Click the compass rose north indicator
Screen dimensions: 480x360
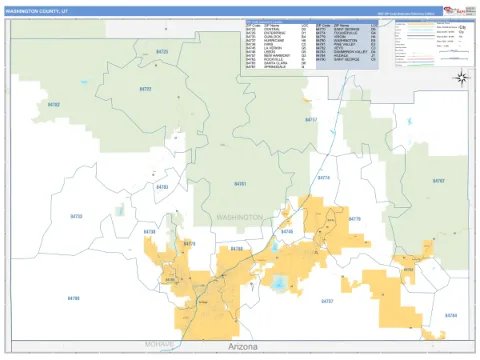[462, 78]
